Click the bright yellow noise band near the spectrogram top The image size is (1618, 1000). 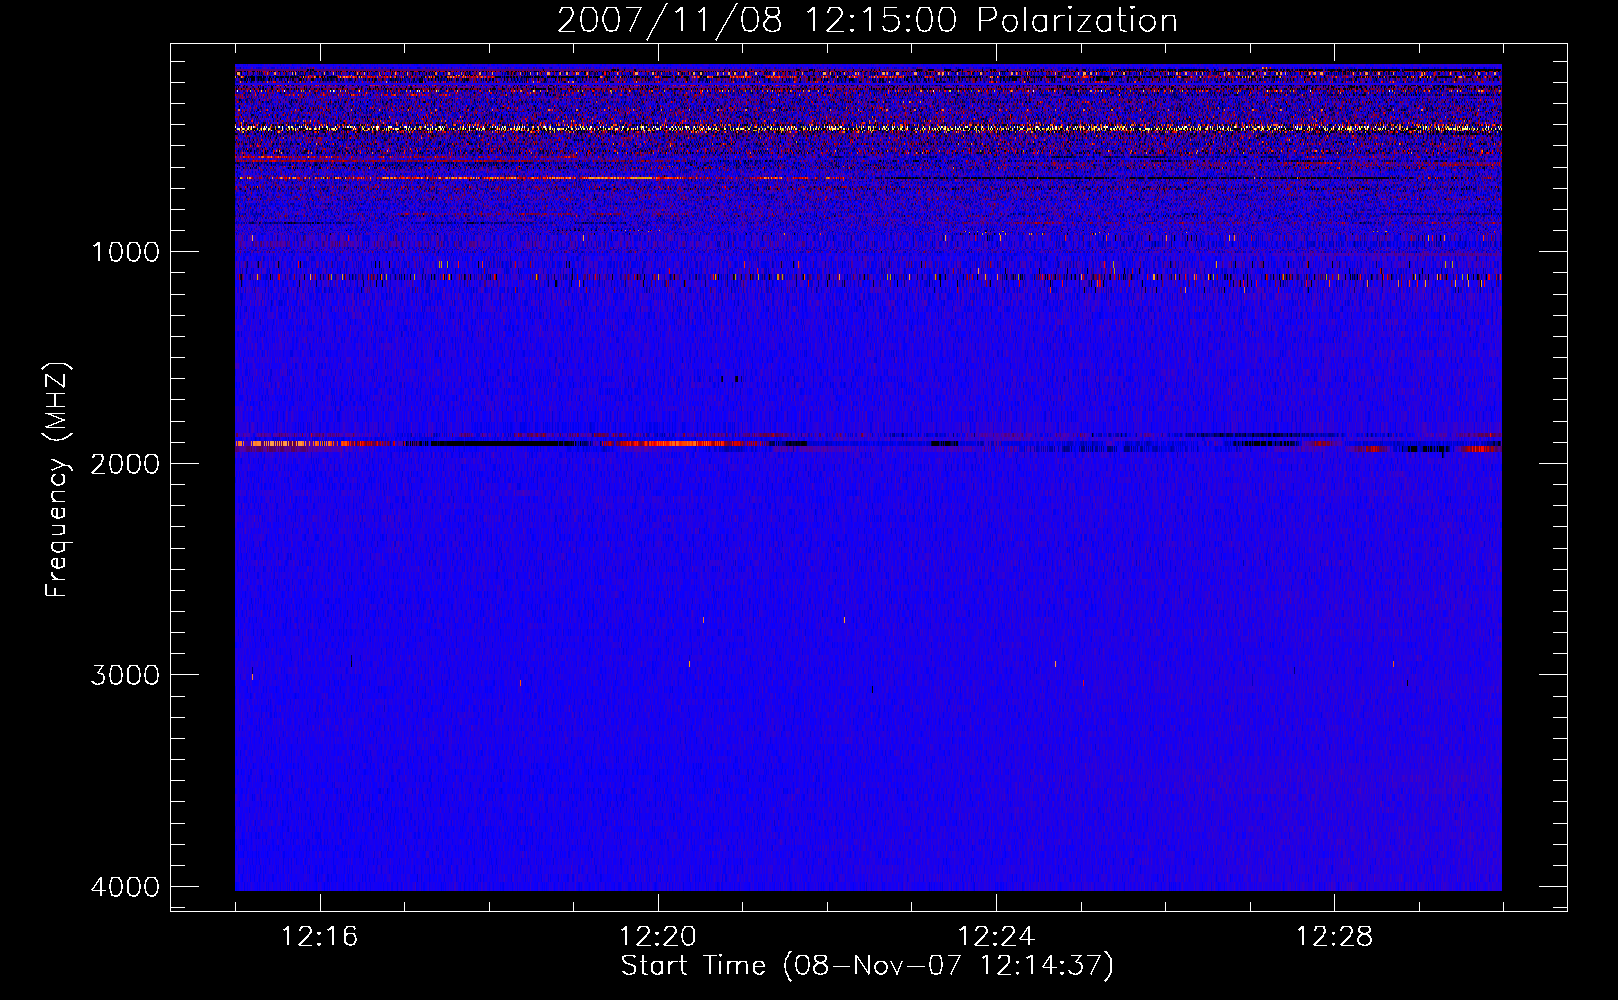tap(868, 128)
